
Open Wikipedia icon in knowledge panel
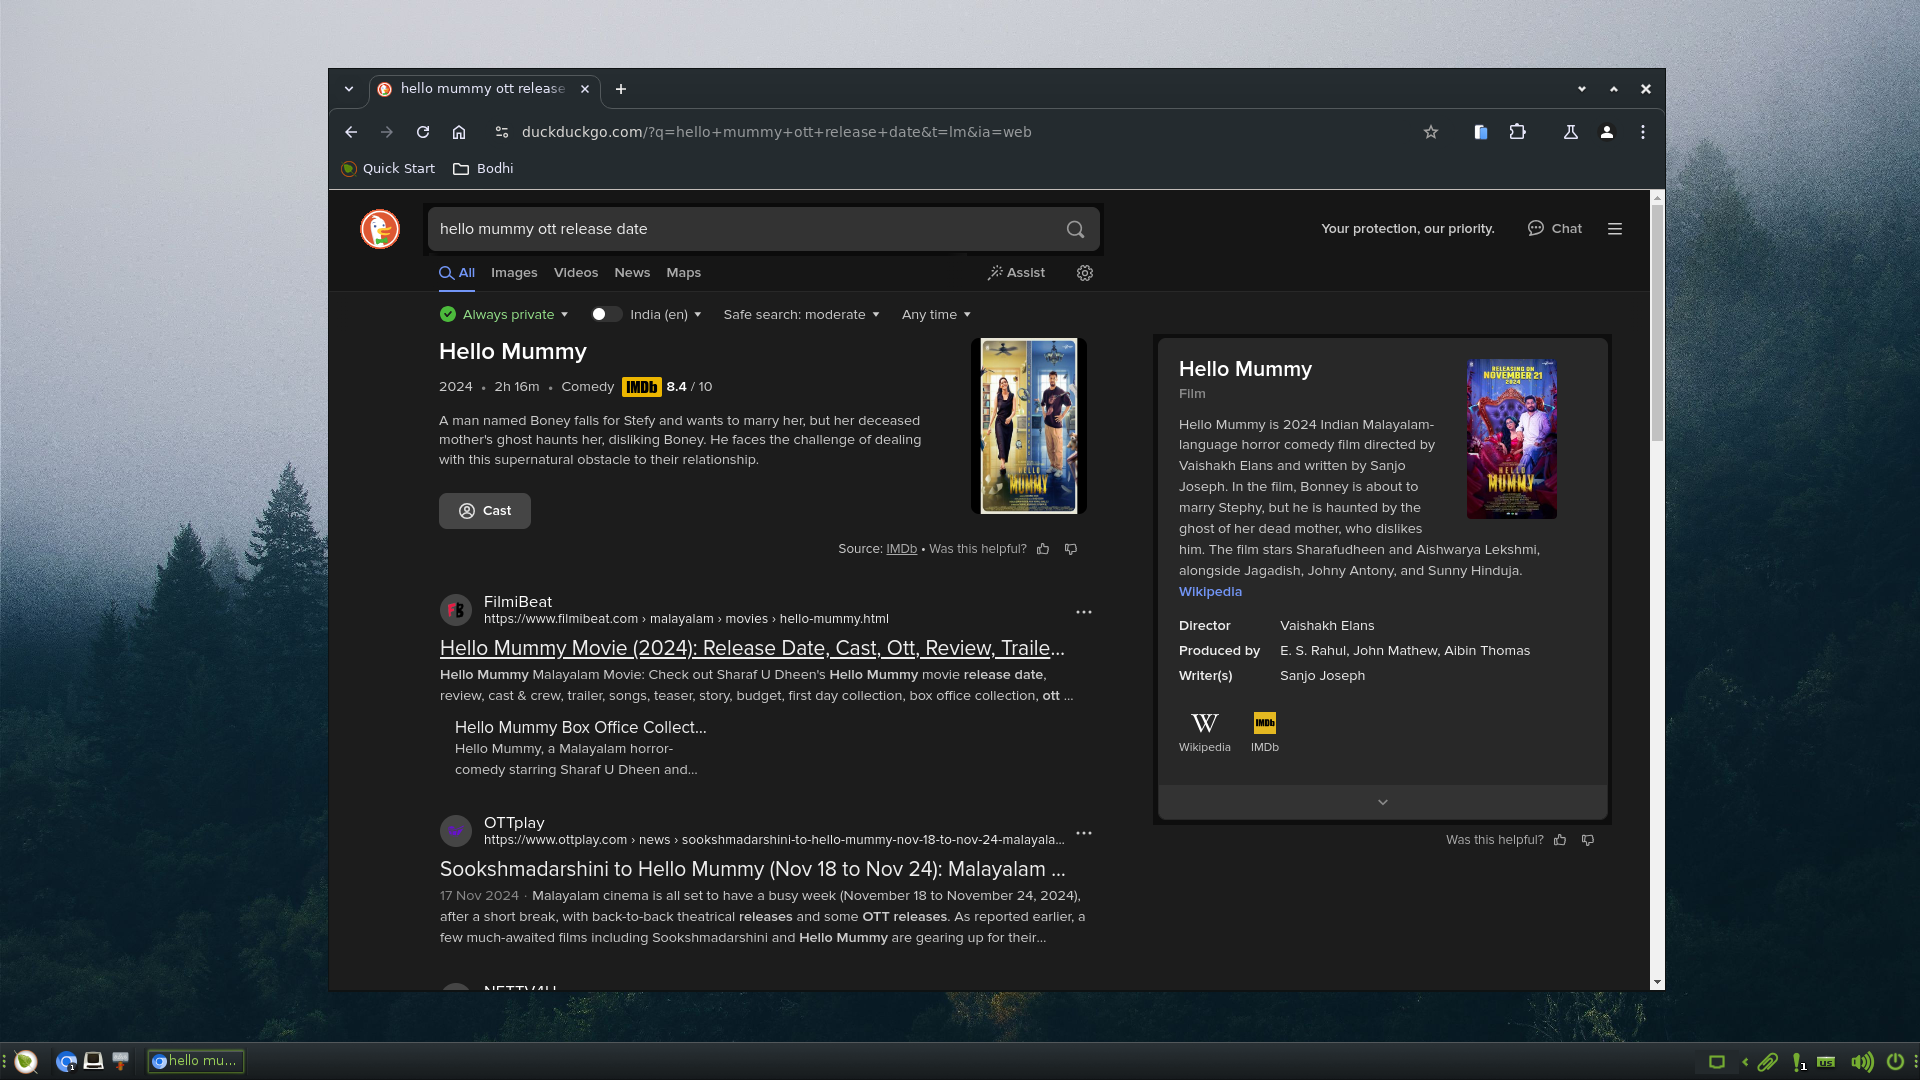point(1204,732)
